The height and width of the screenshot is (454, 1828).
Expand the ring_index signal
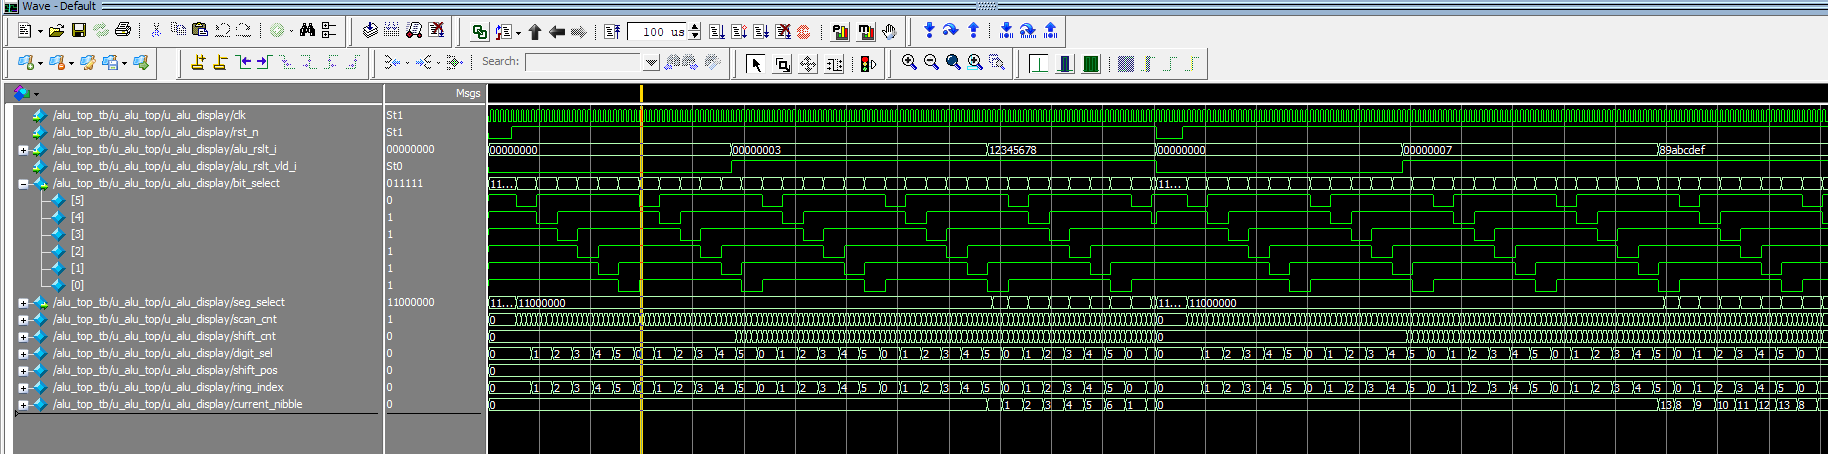tap(23, 388)
